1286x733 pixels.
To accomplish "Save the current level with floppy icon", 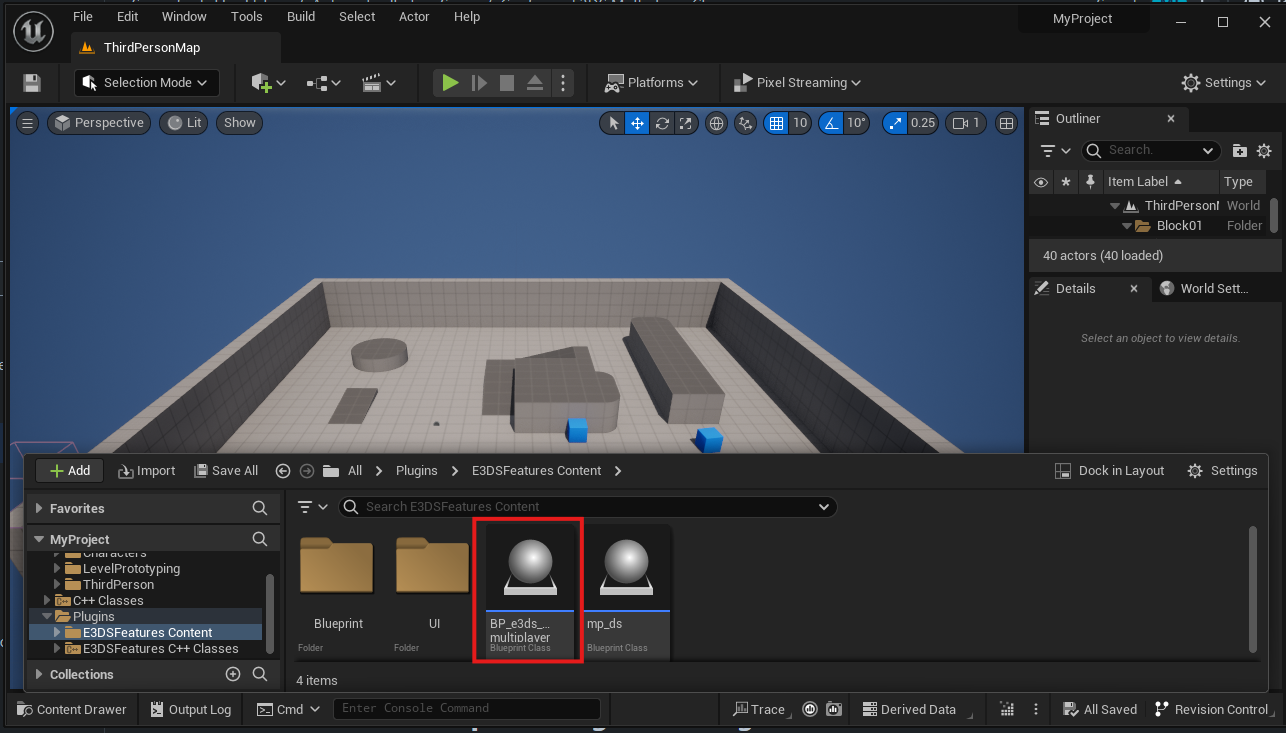I will [32, 83].
